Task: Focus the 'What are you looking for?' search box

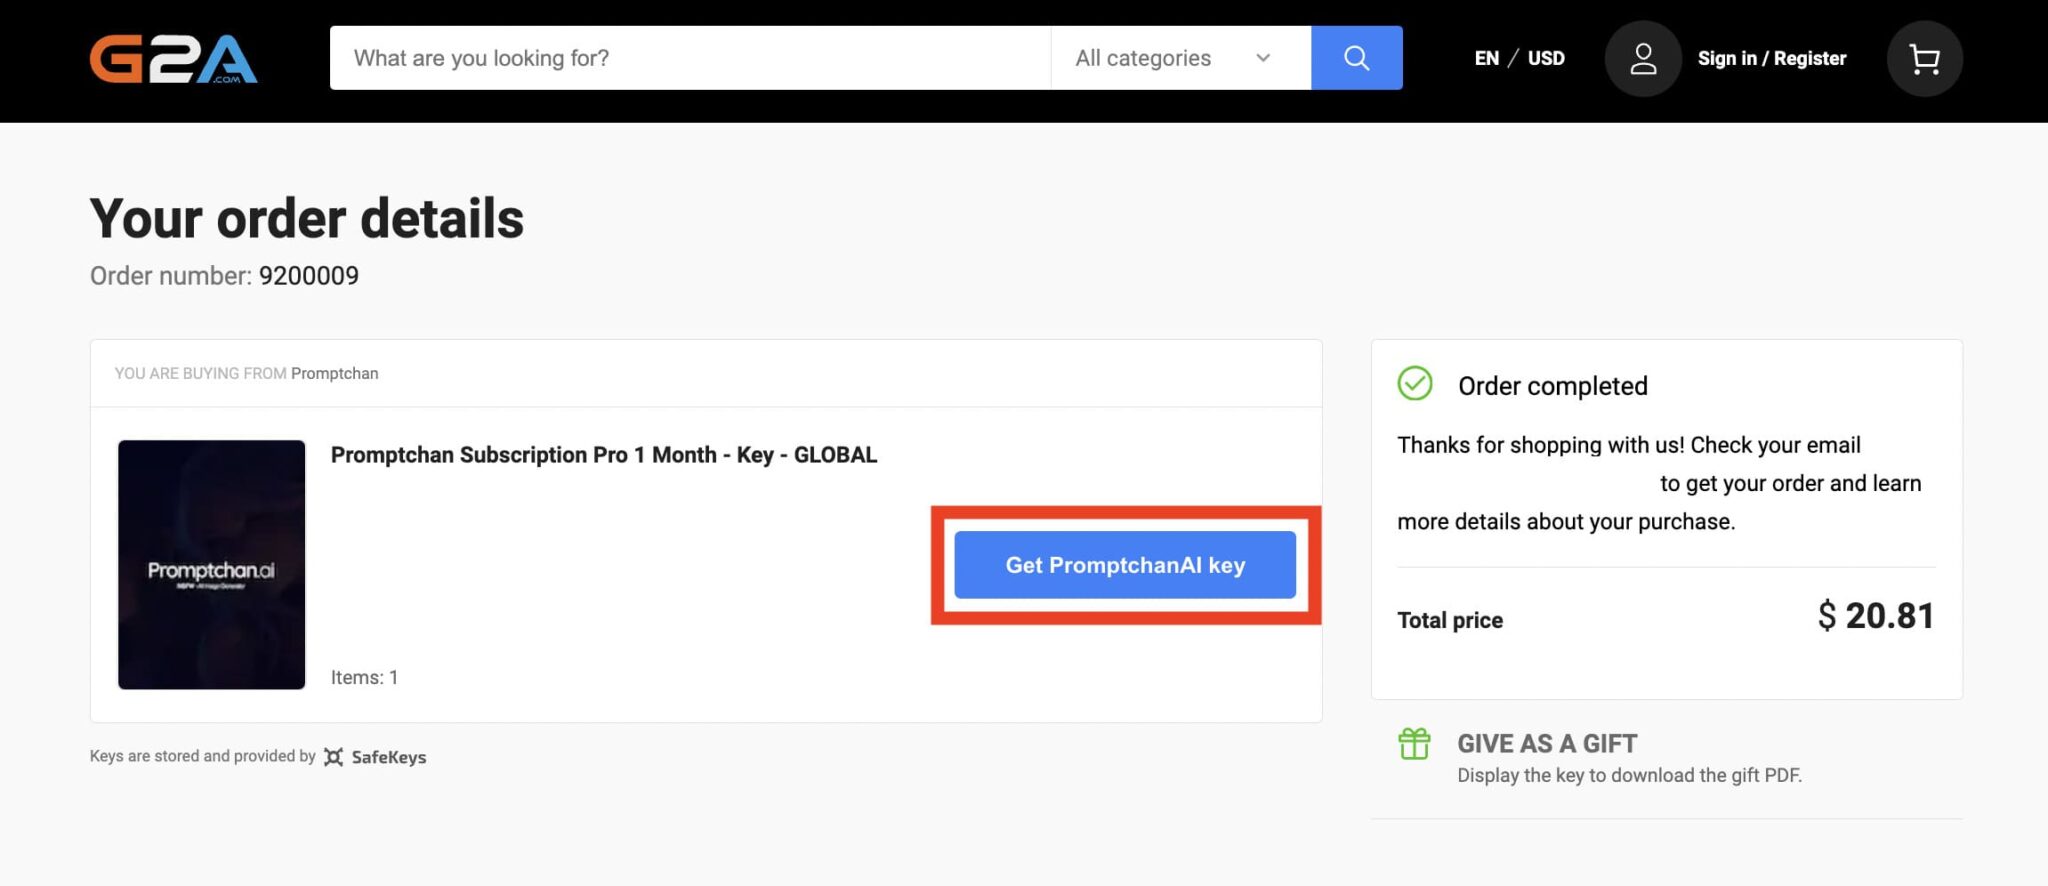Action: (x=690, y=58)
